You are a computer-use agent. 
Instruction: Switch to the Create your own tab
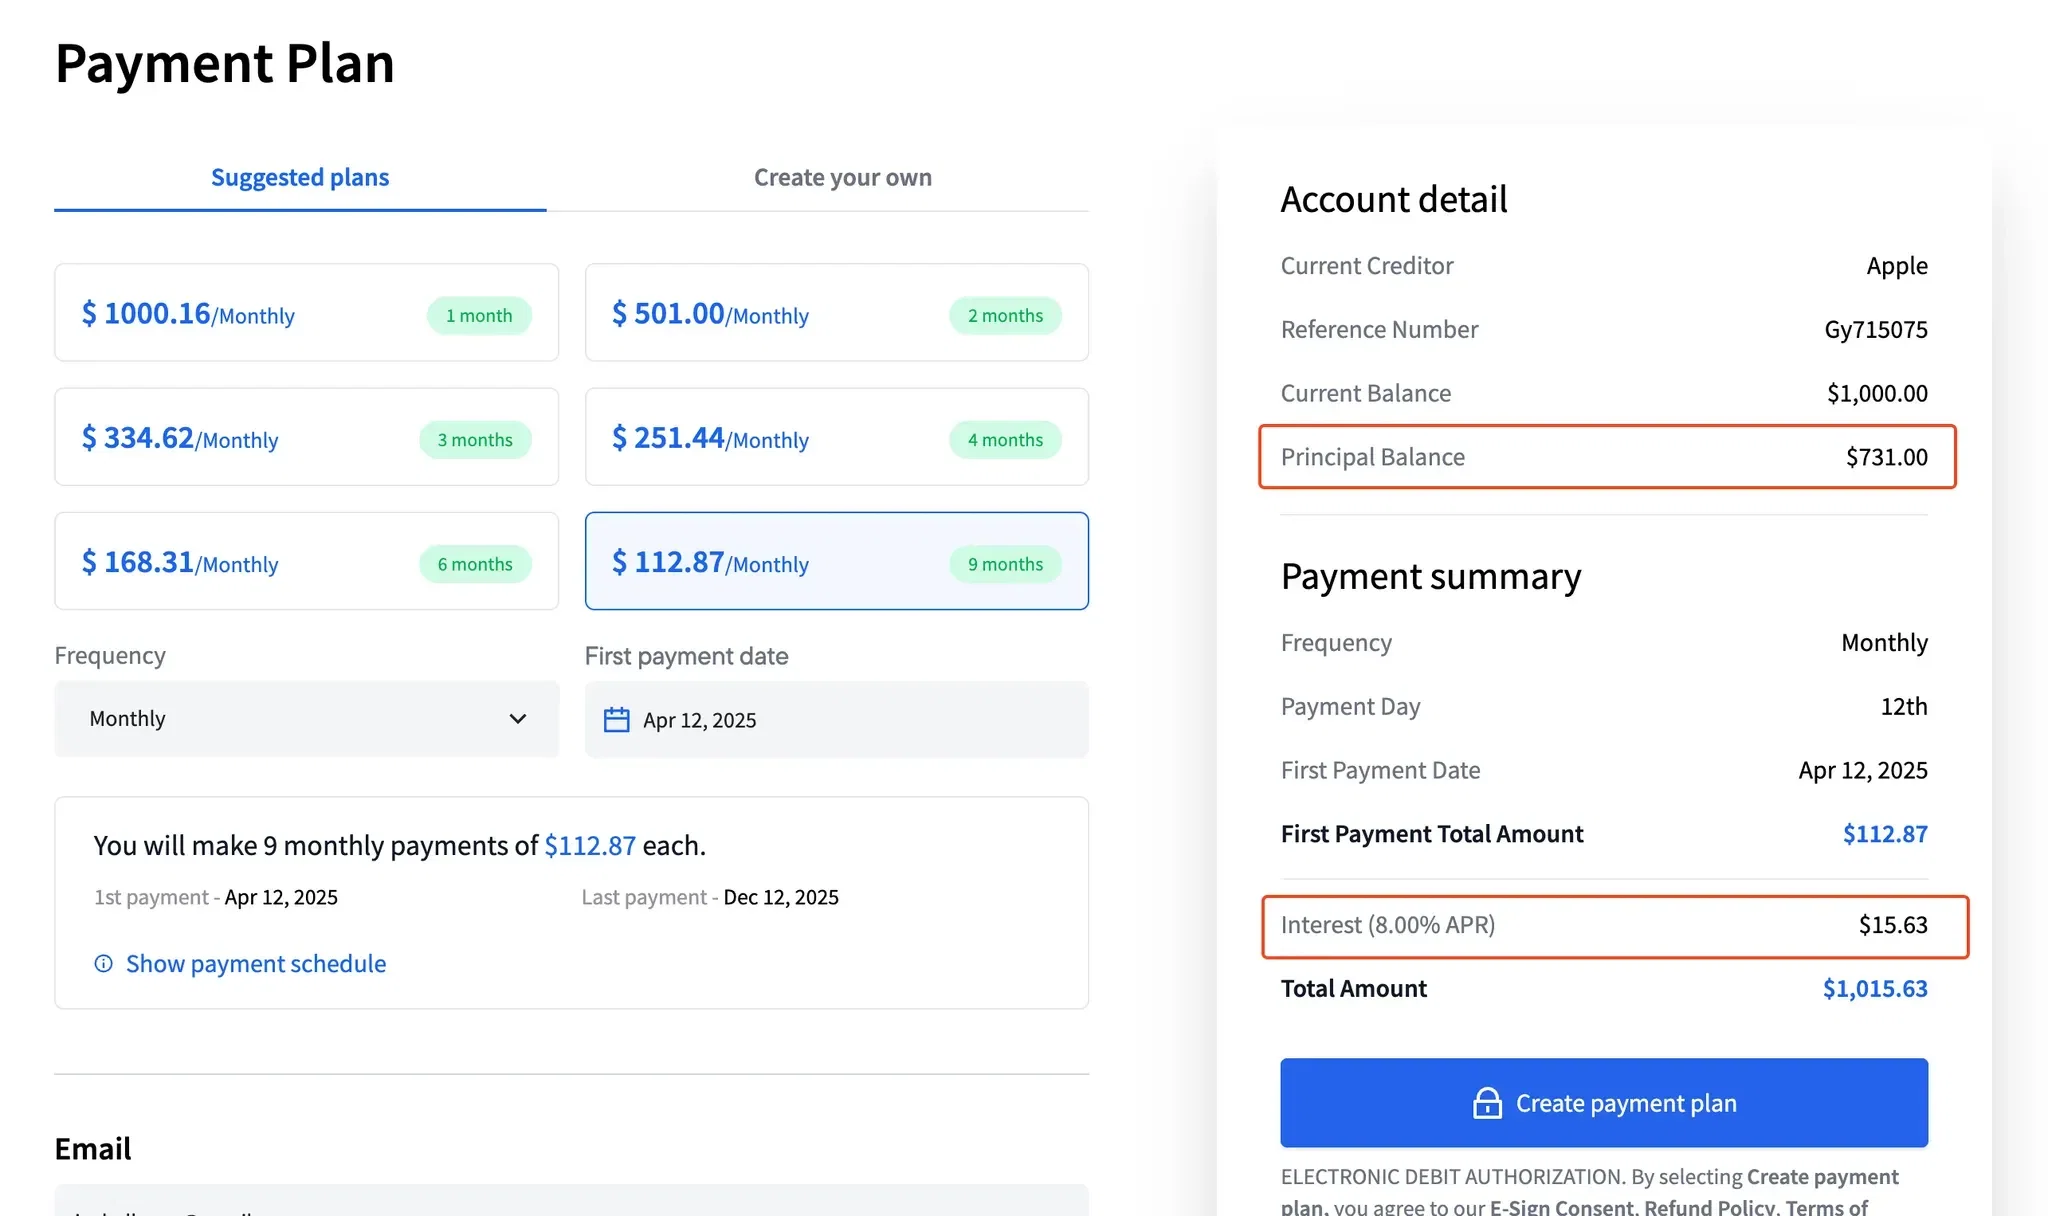tap(842, 177)
